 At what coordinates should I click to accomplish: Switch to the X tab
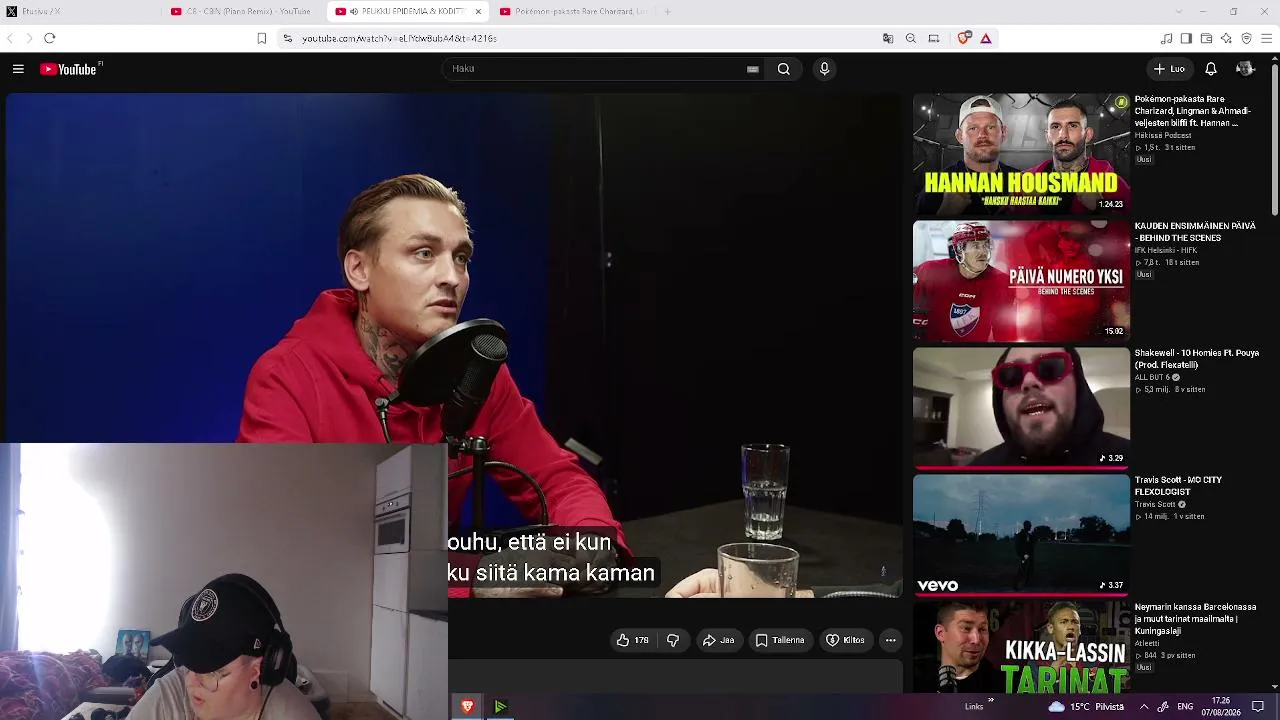pyautogui.click(x=80, y=12)
